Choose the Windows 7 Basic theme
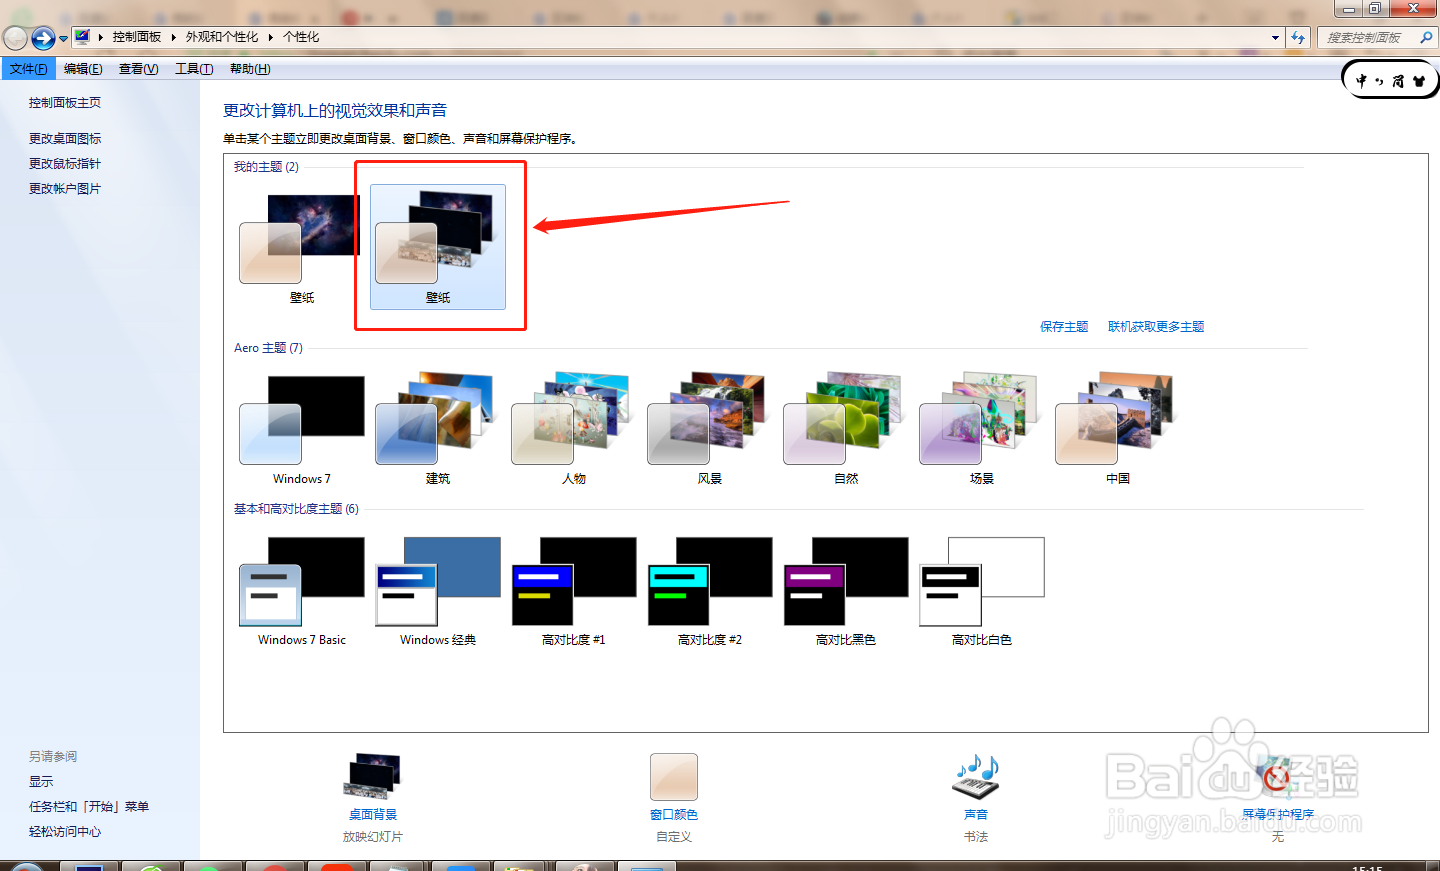 point(302,591)
